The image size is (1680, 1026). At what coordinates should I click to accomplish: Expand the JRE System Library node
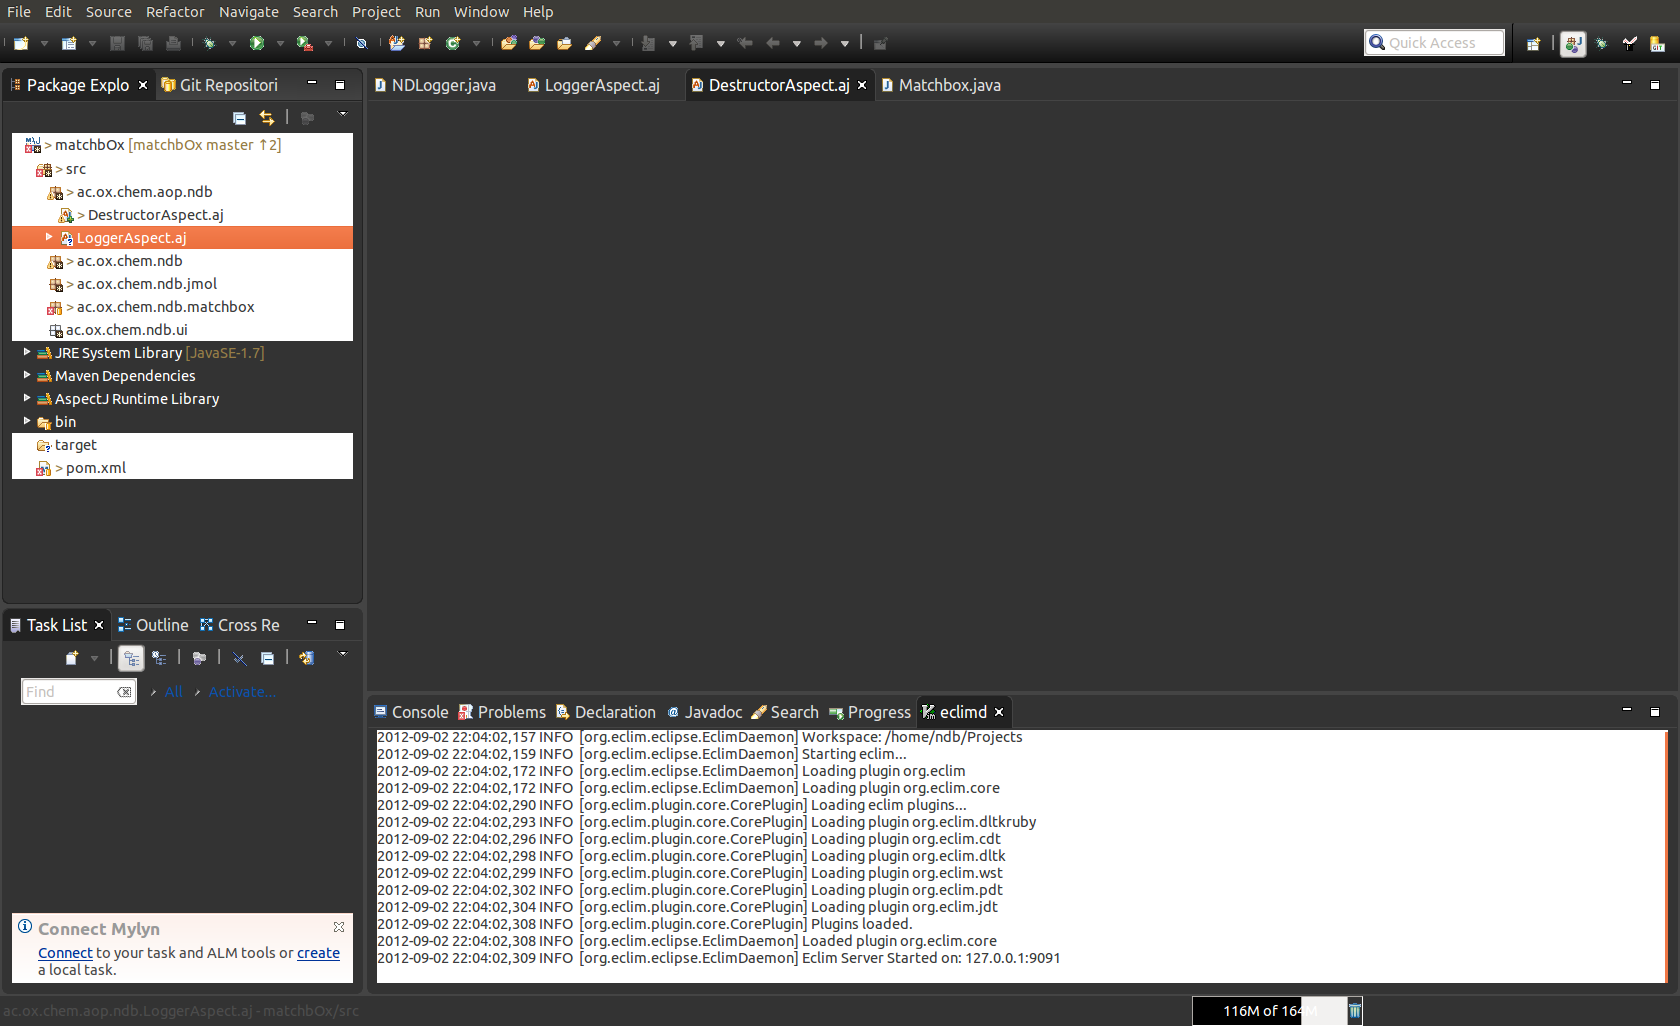pos(25,352)
